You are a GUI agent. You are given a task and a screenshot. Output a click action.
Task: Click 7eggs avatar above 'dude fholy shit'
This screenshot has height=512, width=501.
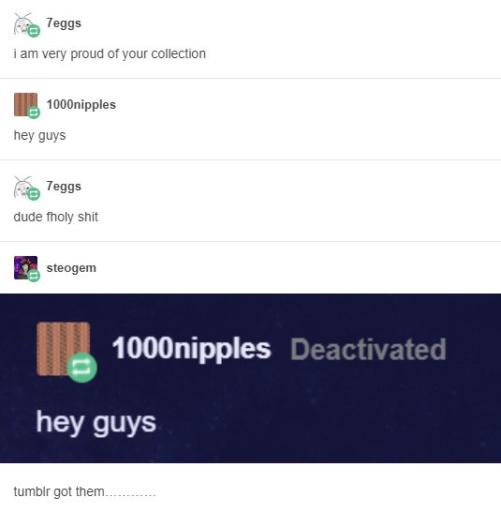[25, 188]
